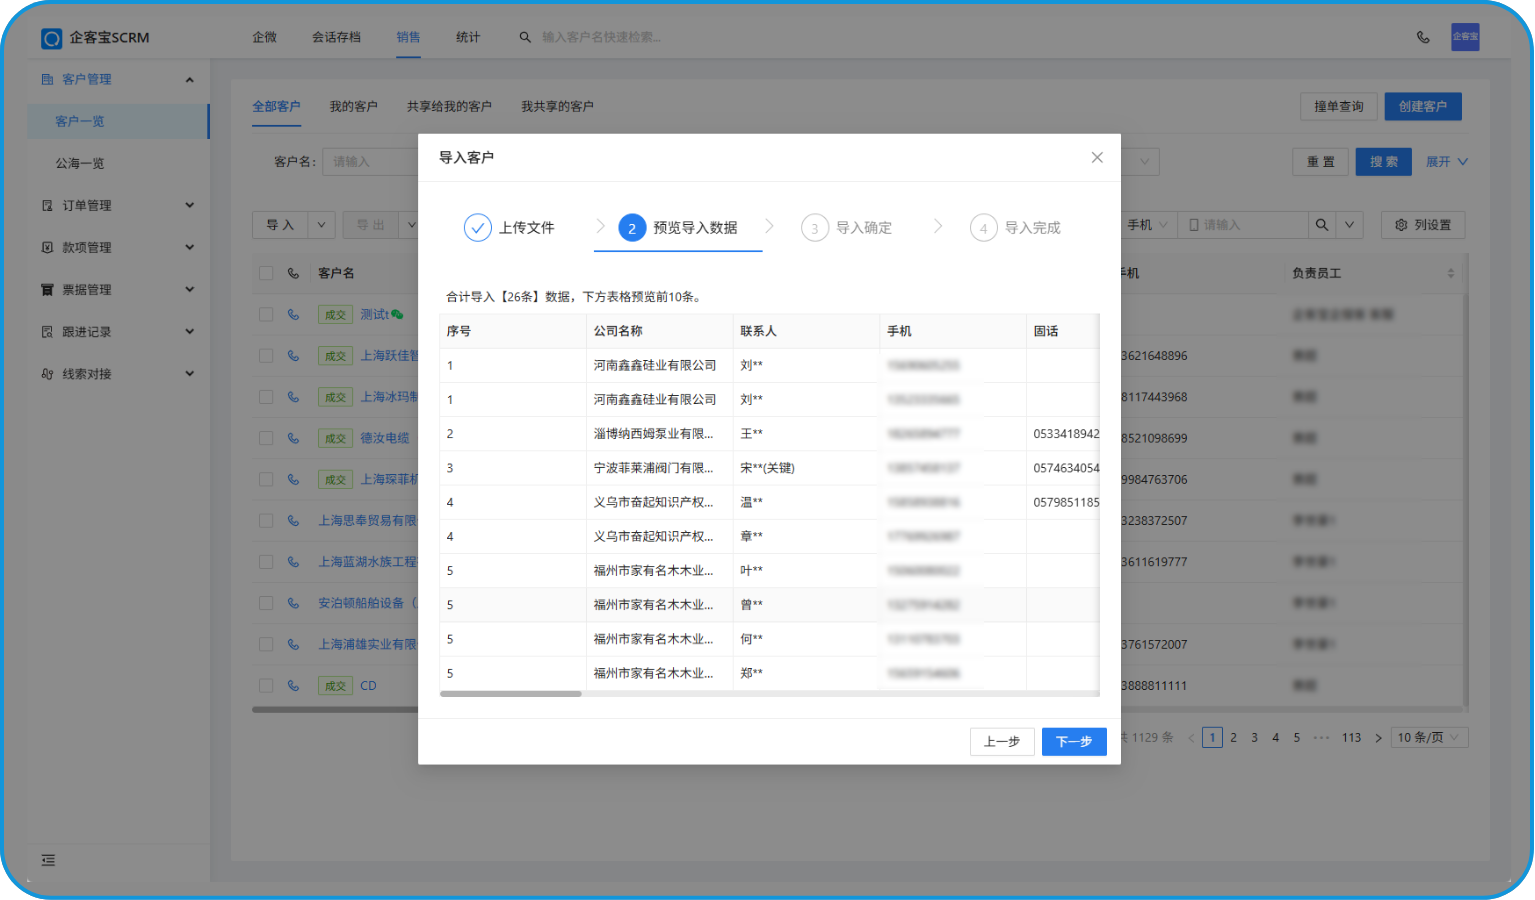Expand the 展开 filter options
1535x900 pixels.
[x=1446, y=162]
